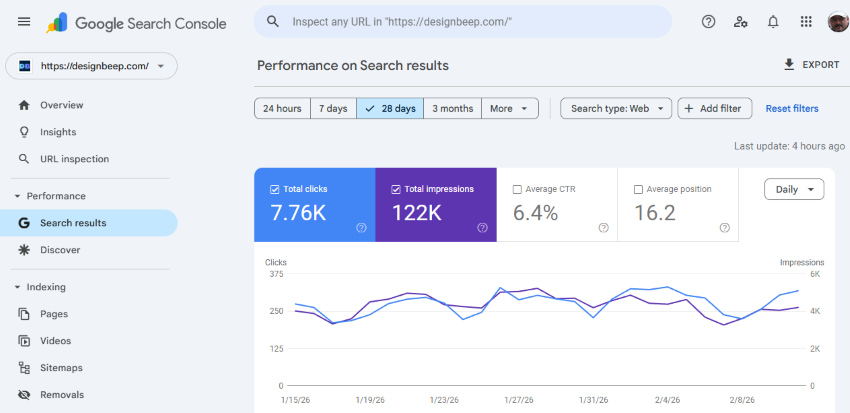This screenshot has height=413, width=850.
Task: Enable the Average CTR checkbox
Action: [517, 189]
